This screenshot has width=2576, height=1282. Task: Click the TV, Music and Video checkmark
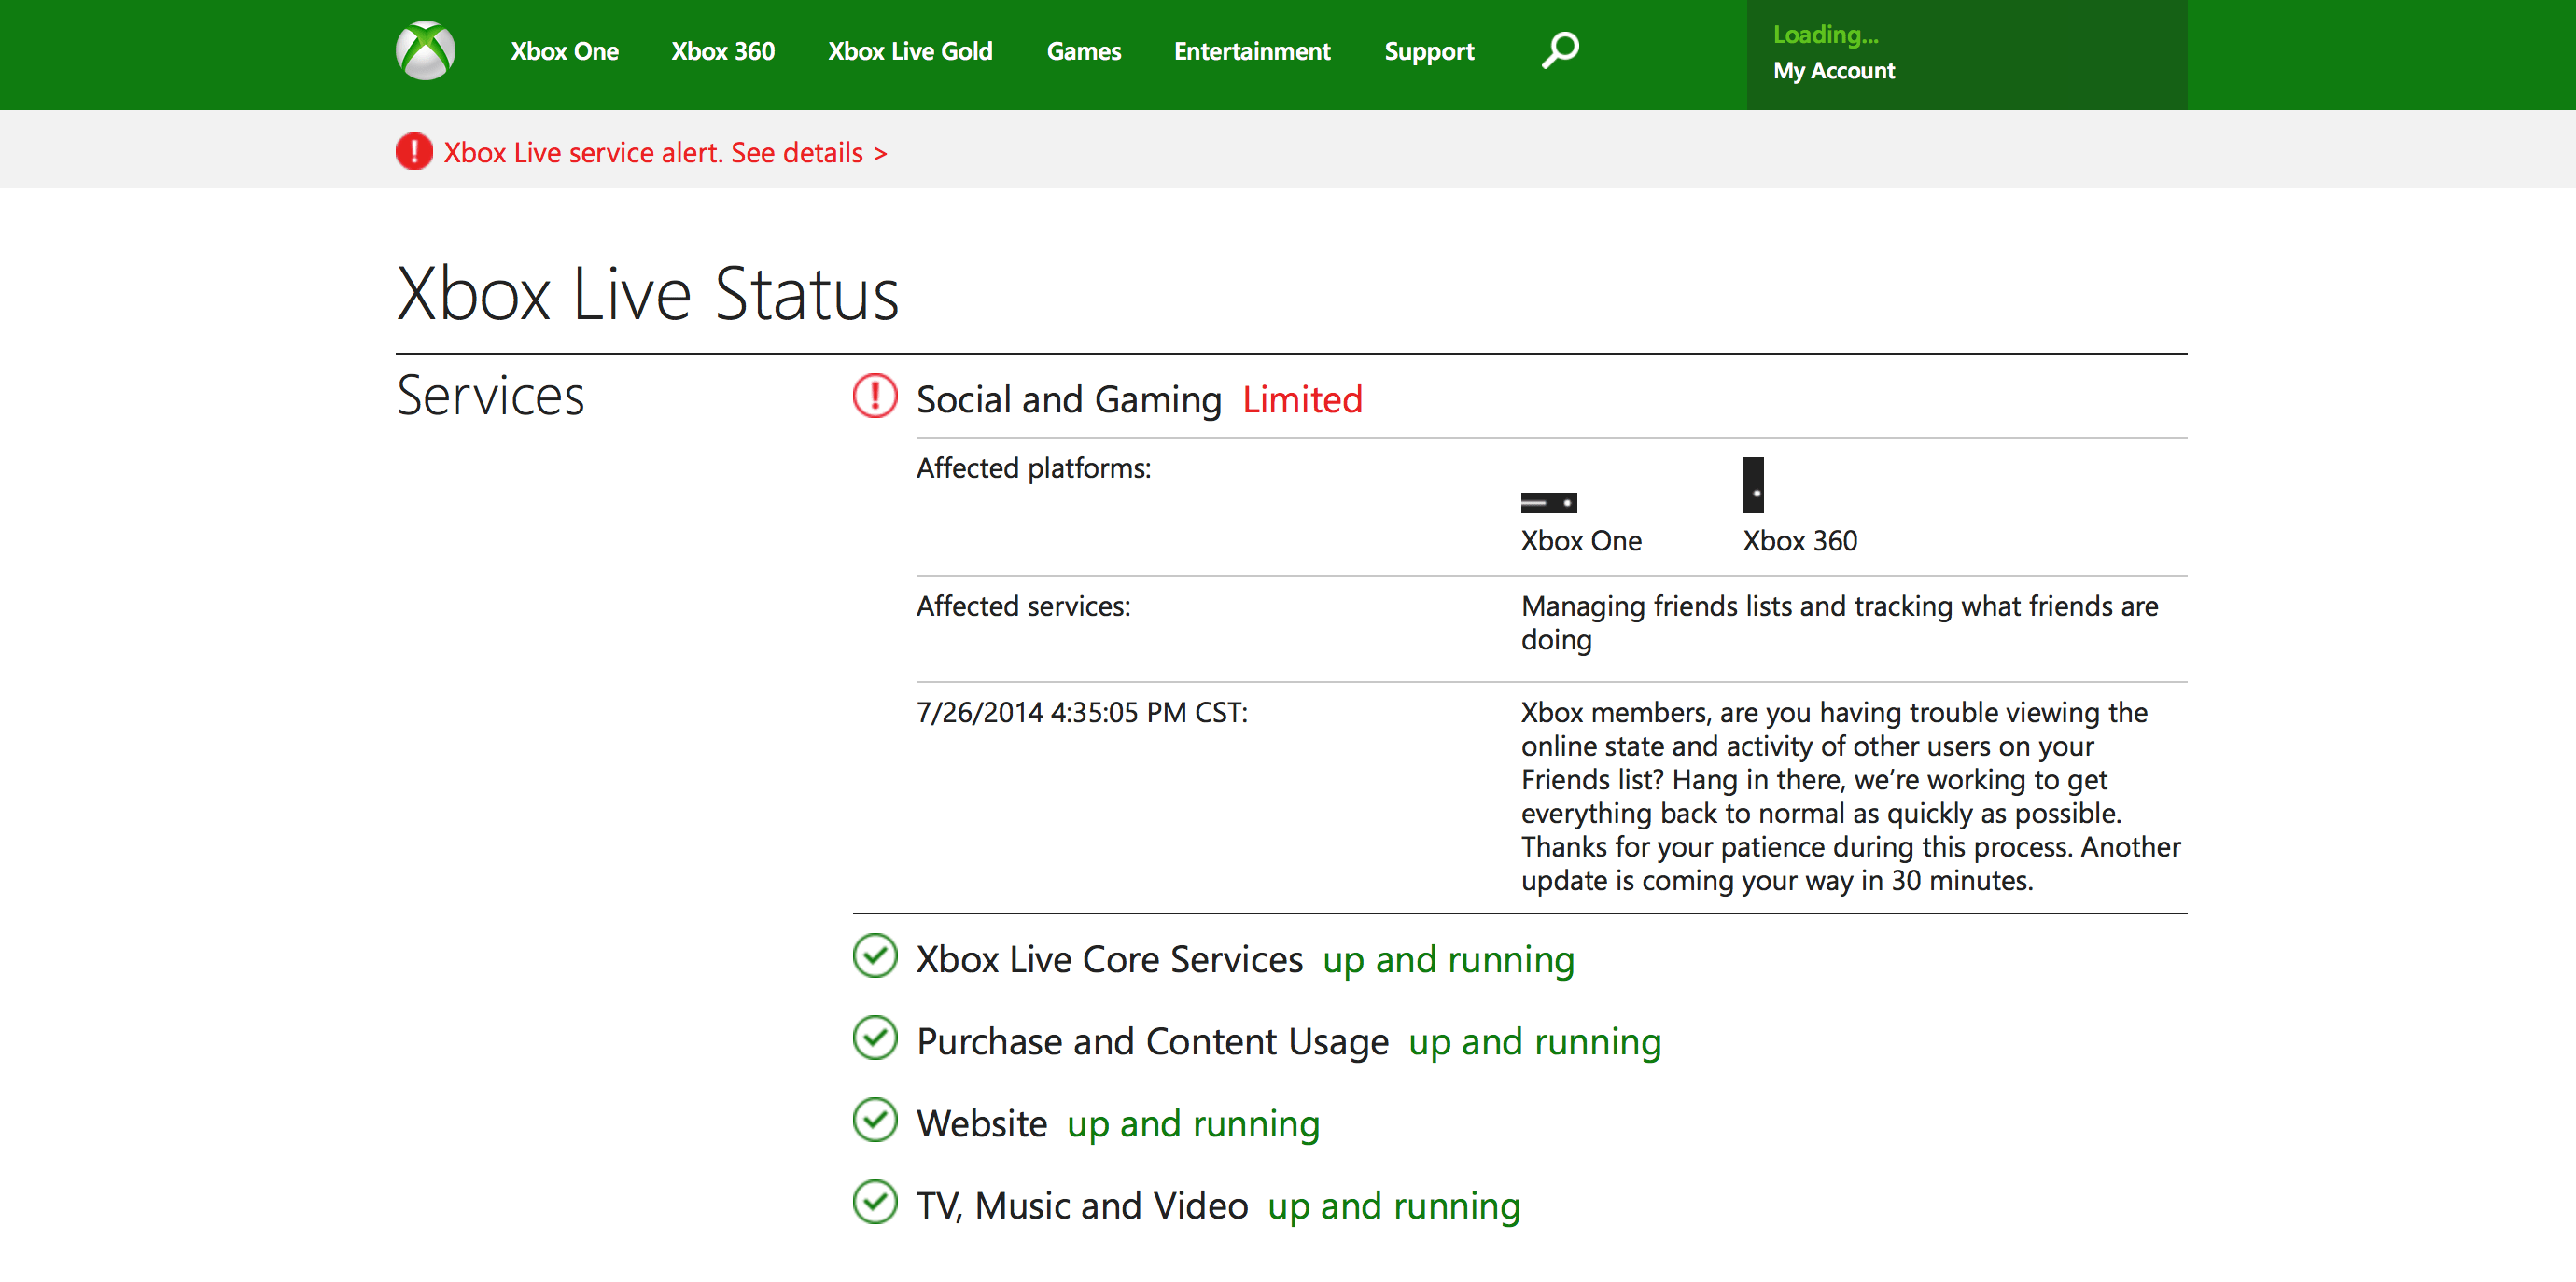[x=875, y=1203]
